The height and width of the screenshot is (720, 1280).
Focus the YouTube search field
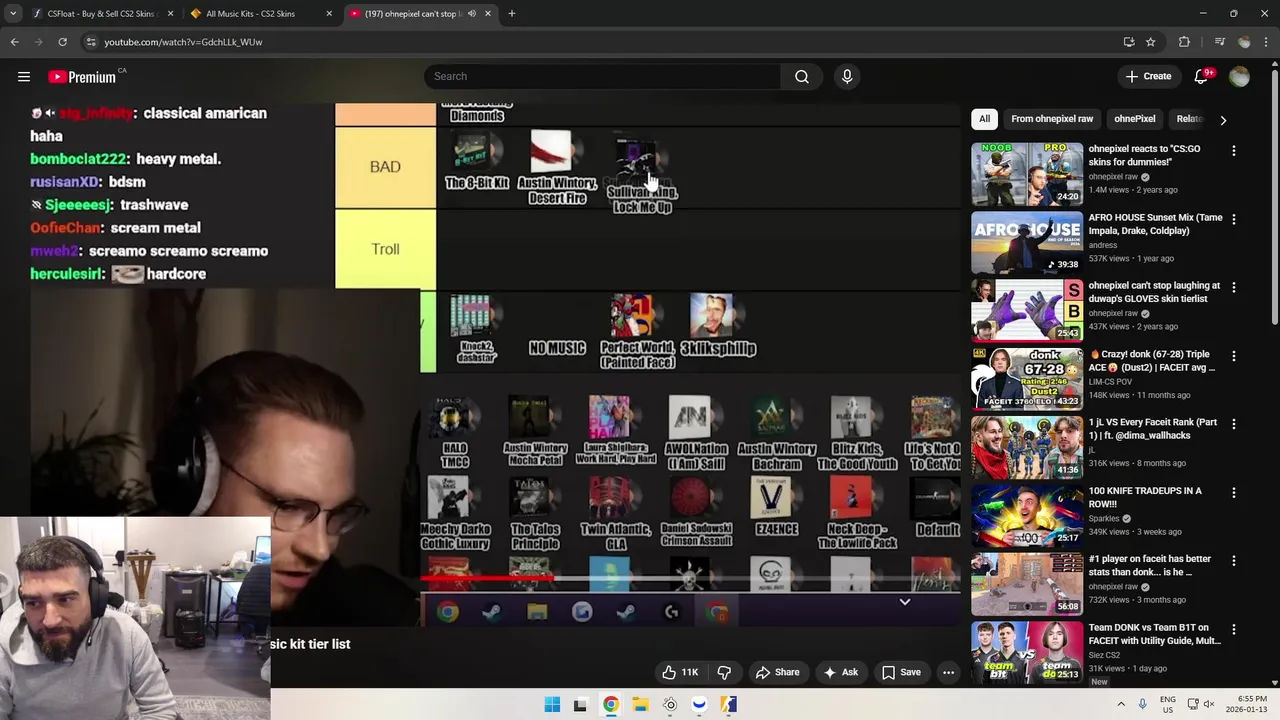coord(602,76)
